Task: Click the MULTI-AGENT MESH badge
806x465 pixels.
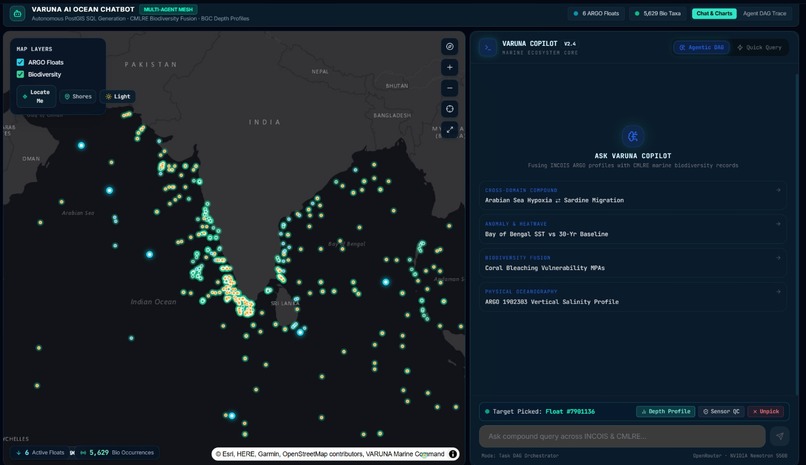Action: [168, 9]
